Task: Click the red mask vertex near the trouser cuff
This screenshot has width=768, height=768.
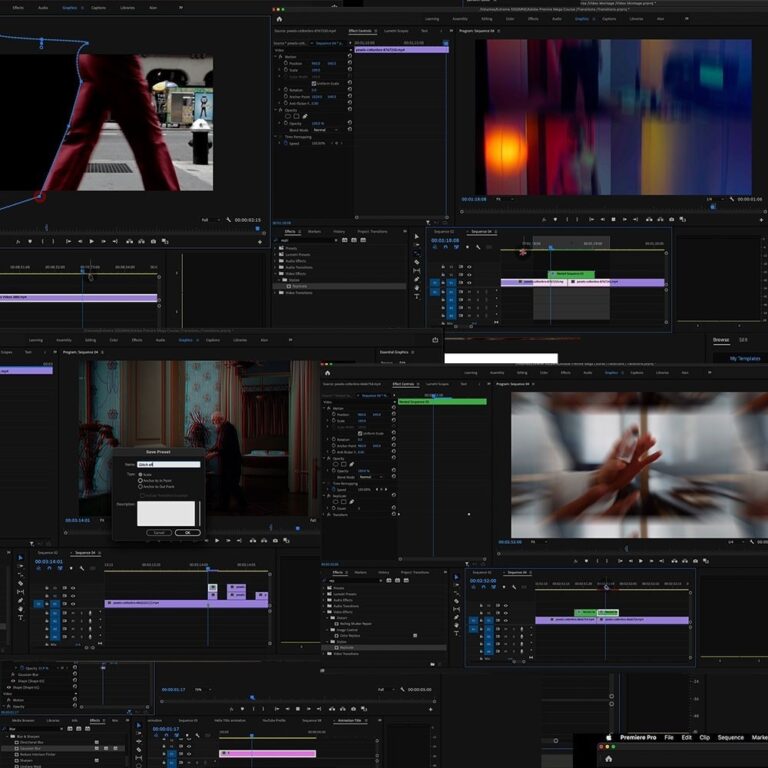Action: (40, 197)
